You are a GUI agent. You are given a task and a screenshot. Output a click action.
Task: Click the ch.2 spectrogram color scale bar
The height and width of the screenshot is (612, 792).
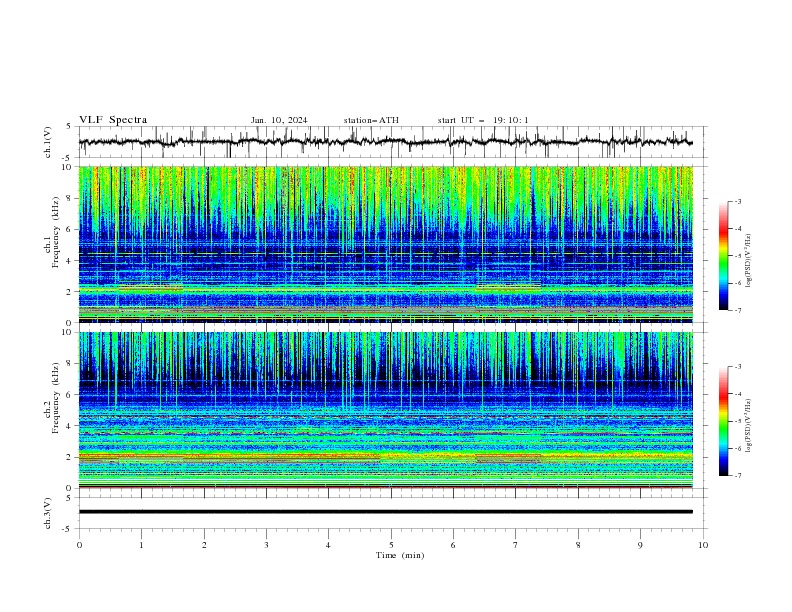click(x=723, y=421)
